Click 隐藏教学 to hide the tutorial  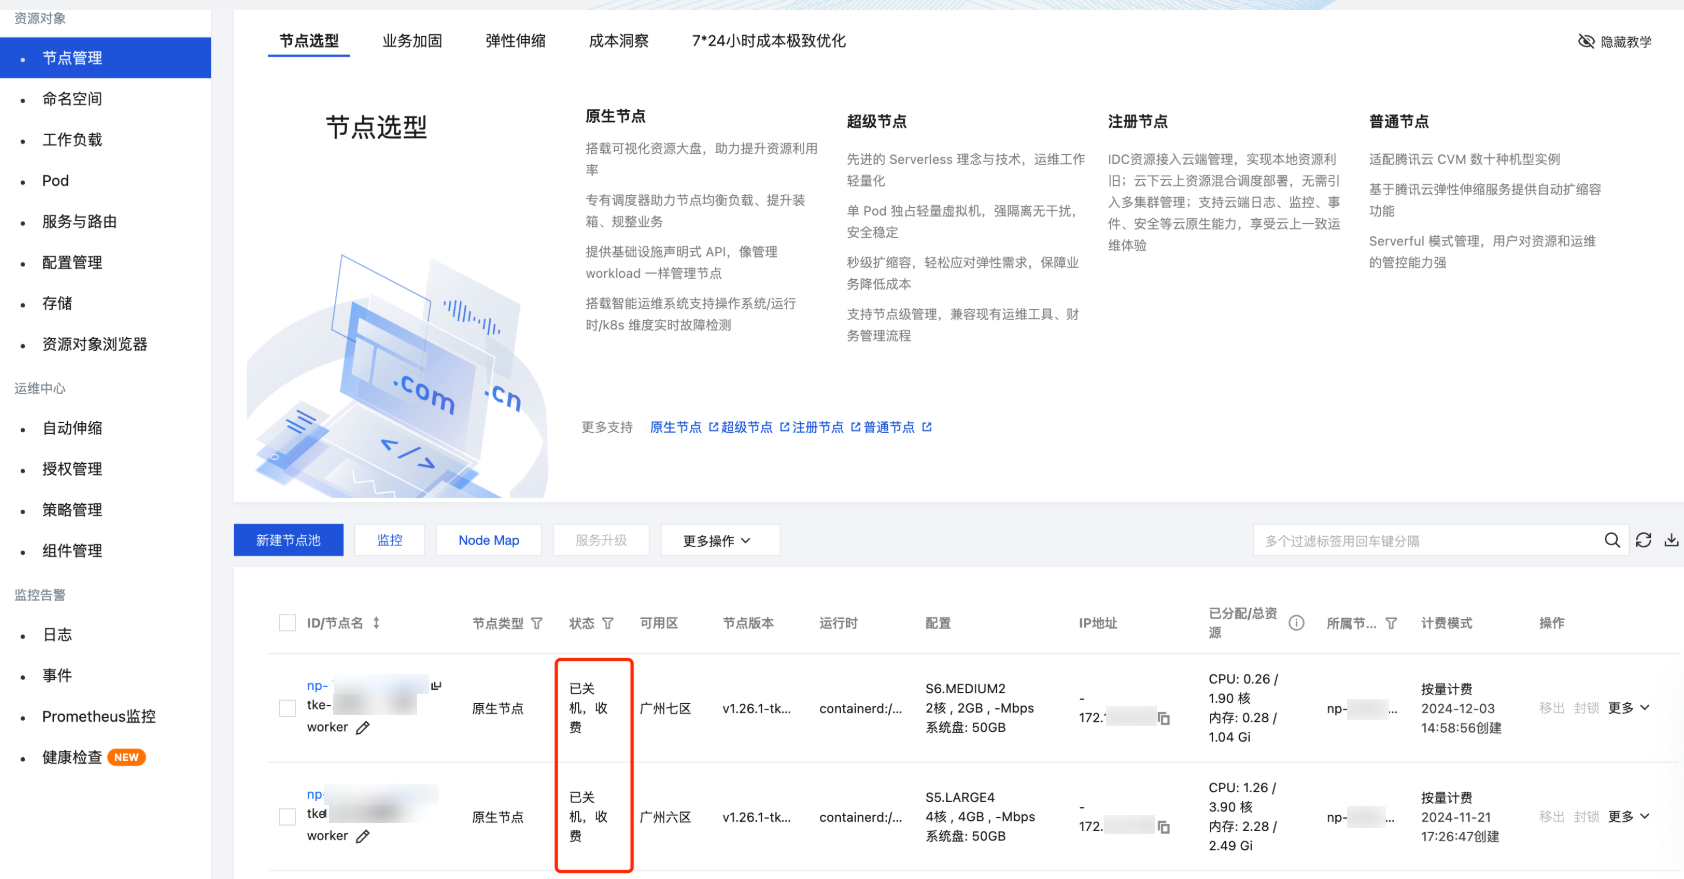click(x=1626, y=42)
